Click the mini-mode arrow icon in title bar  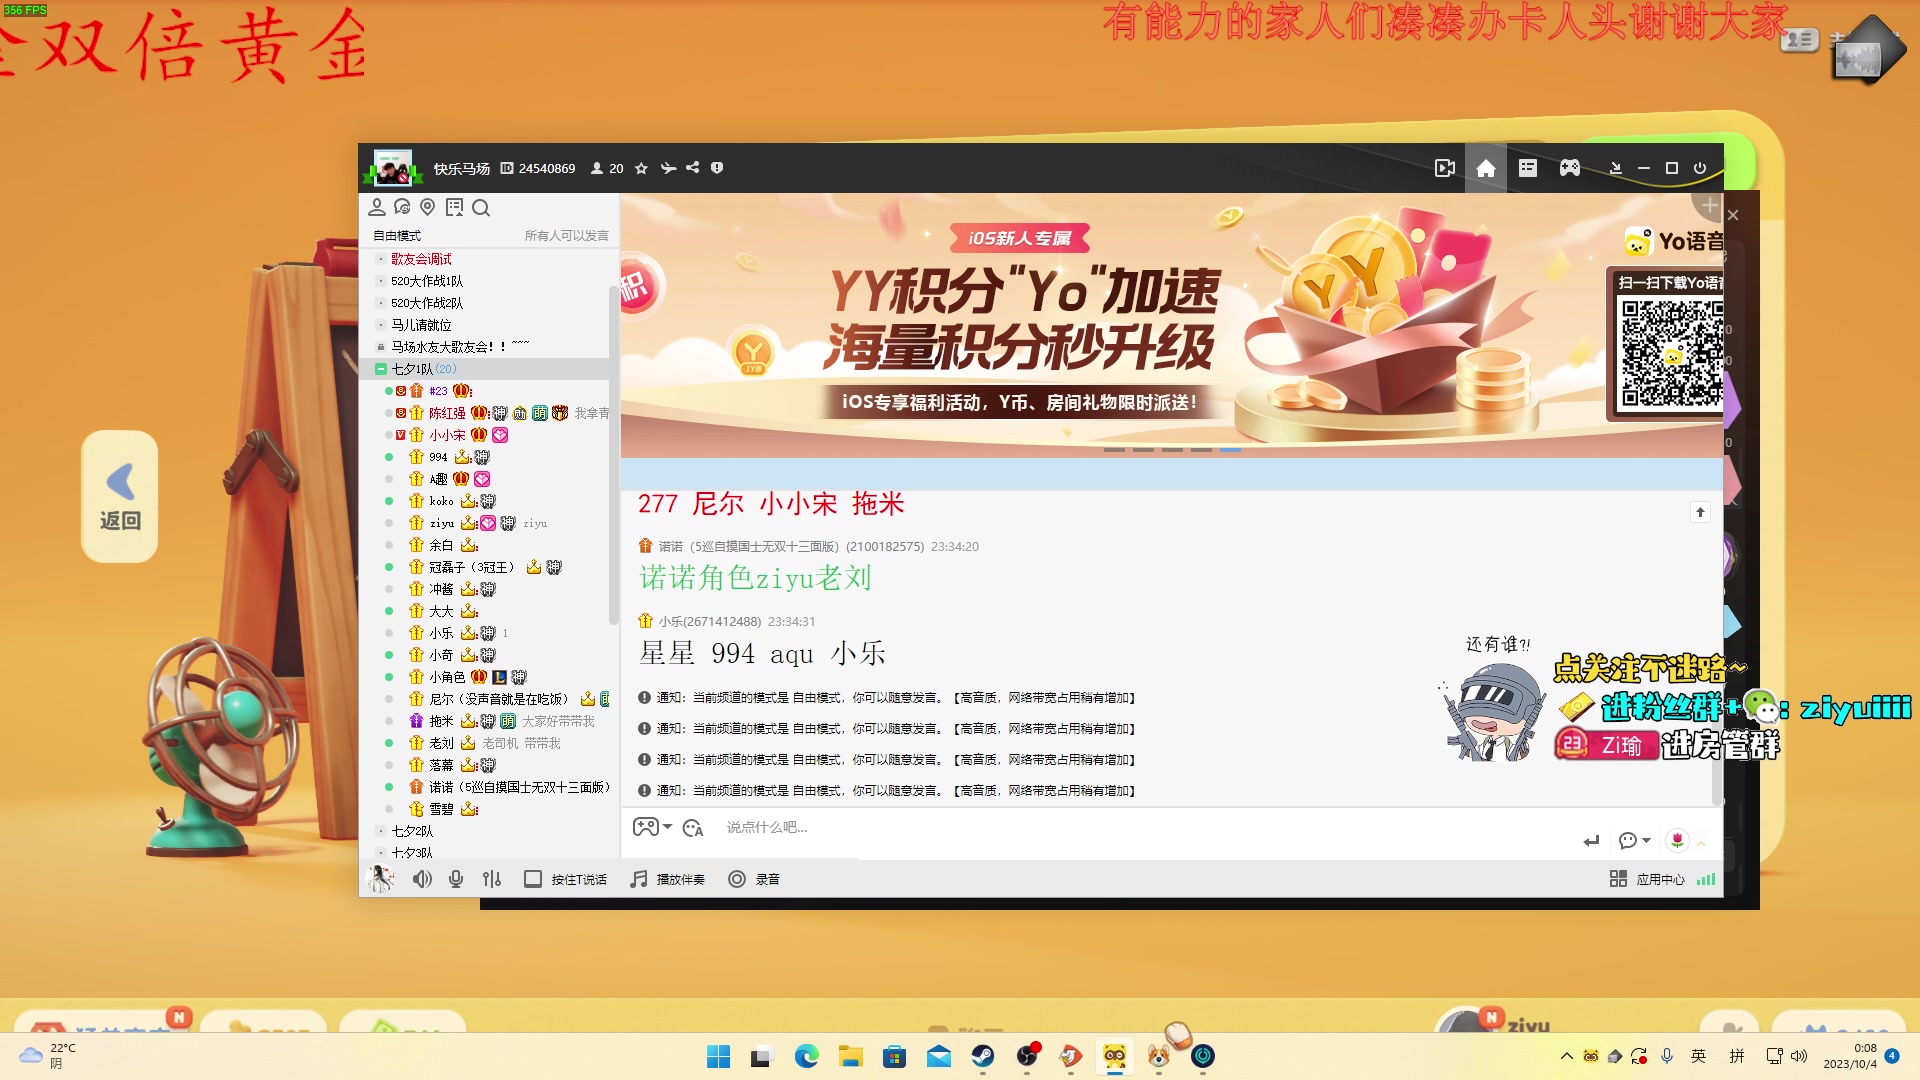(x=1615, y=168)
